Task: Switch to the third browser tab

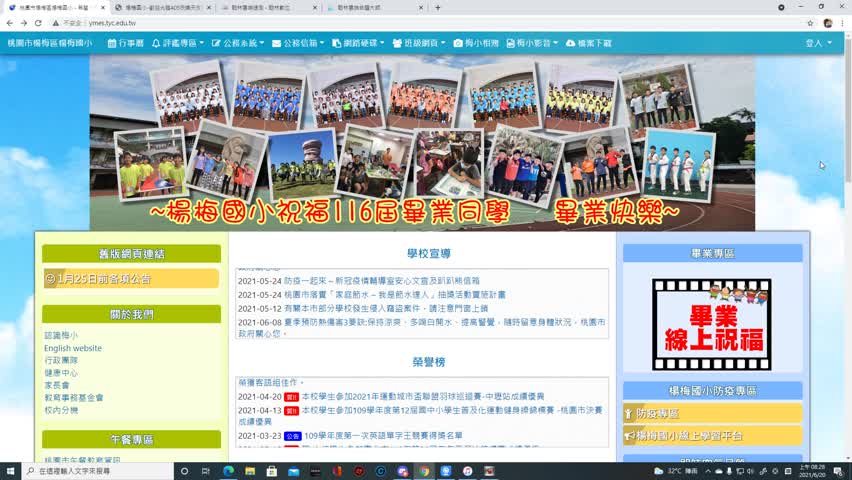Action: point(269,8)
